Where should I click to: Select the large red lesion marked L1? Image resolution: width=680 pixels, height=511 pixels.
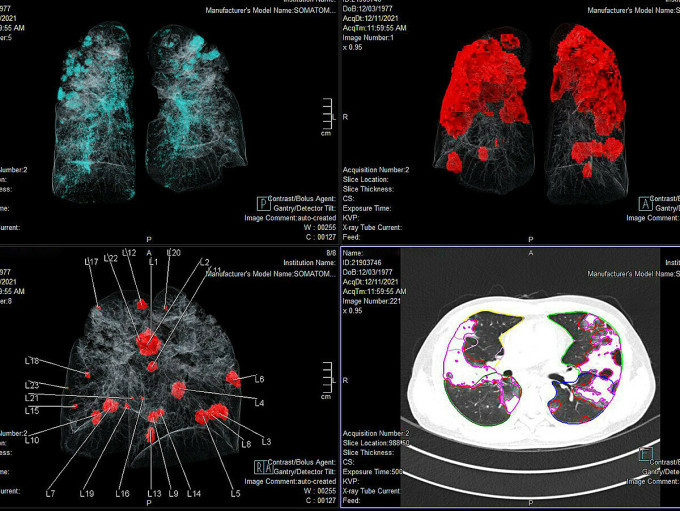[150, 343]
